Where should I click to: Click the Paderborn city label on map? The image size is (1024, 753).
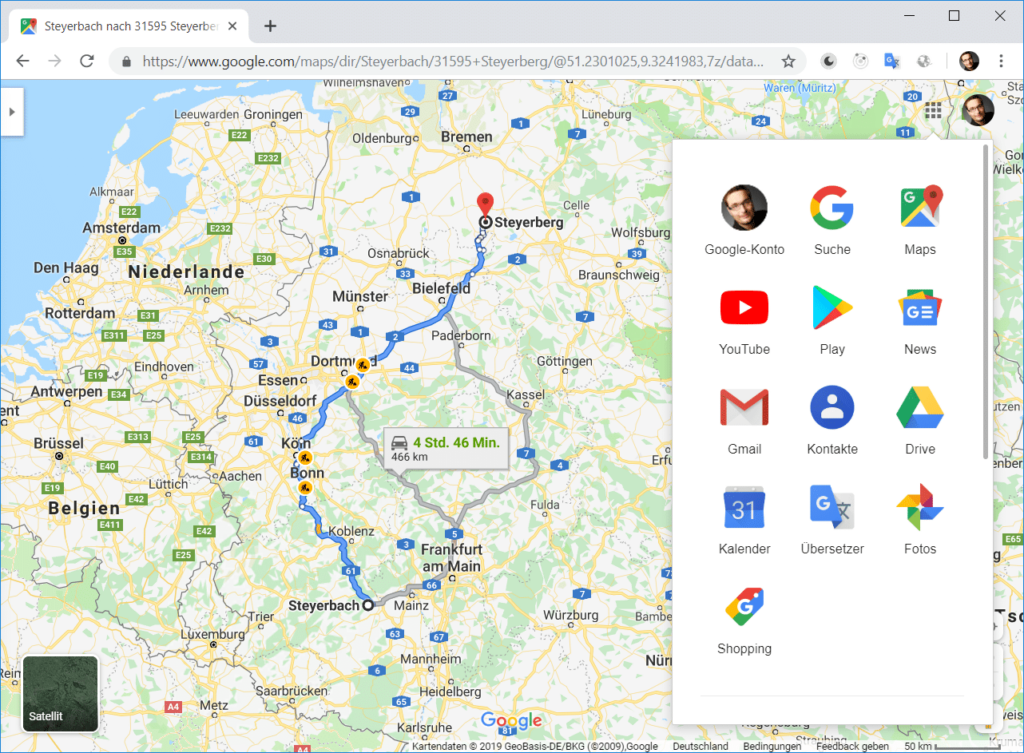click(x=461, y=336)
